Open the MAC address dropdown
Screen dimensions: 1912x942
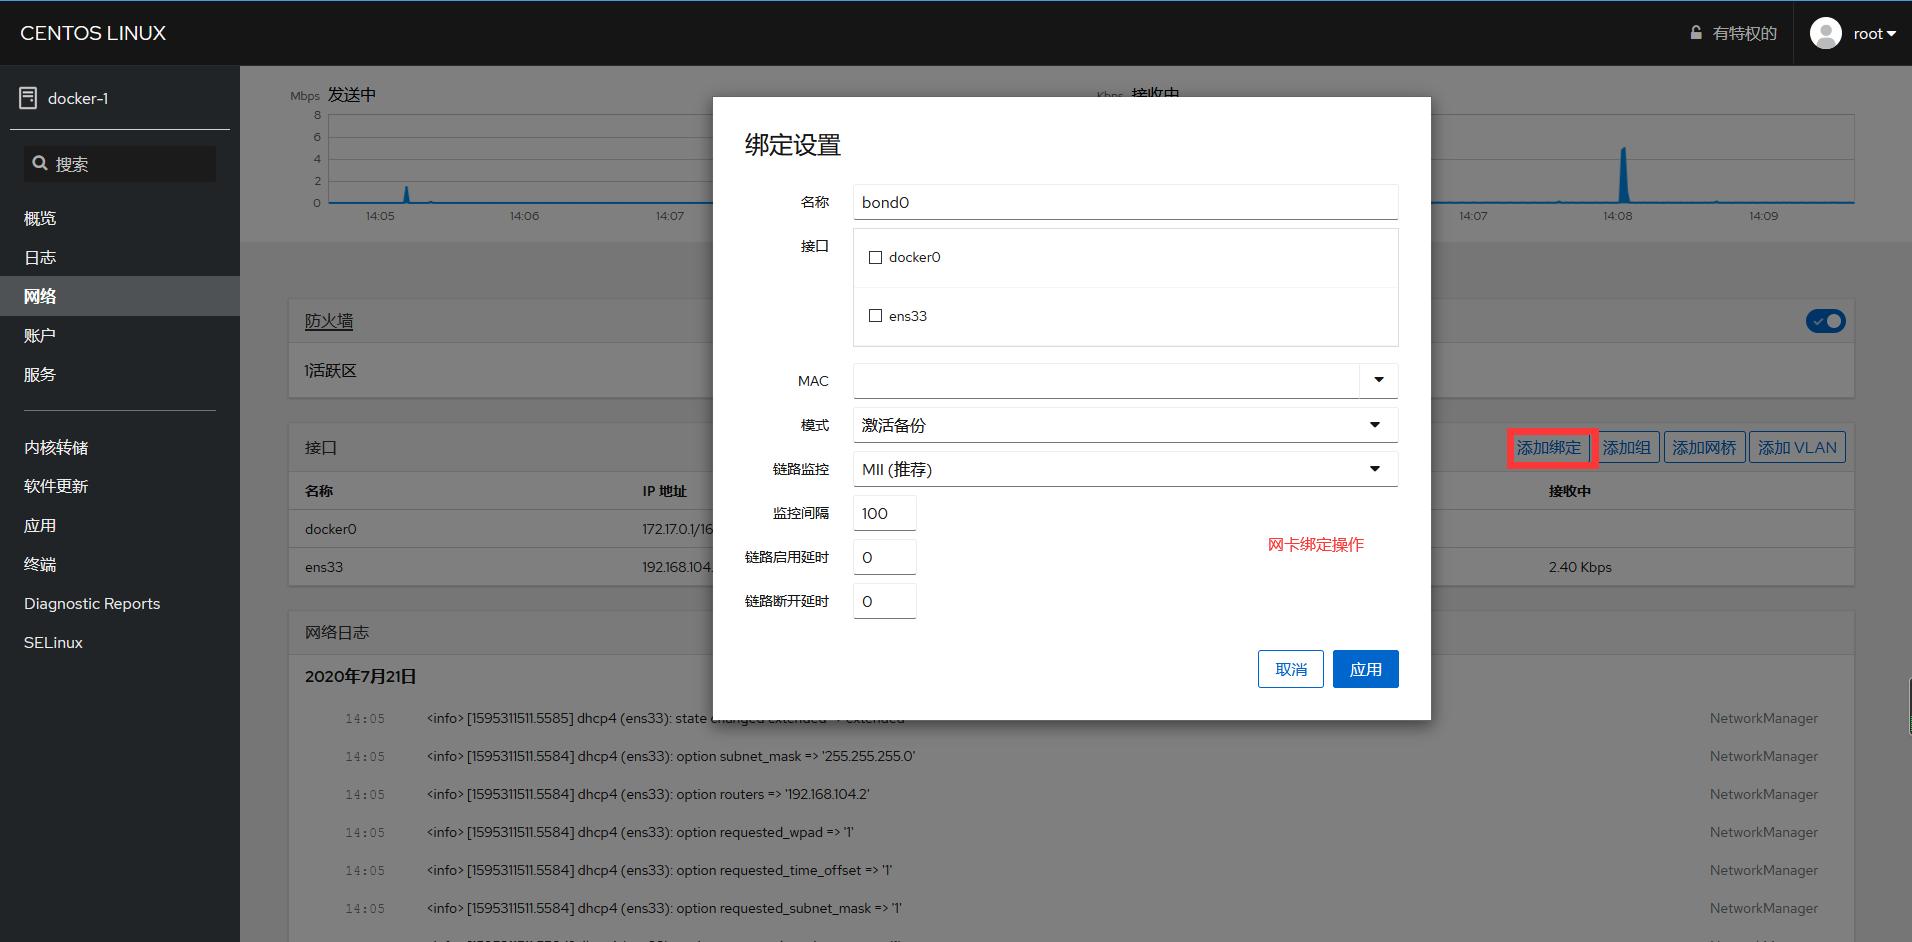[x=1379, y=380]
